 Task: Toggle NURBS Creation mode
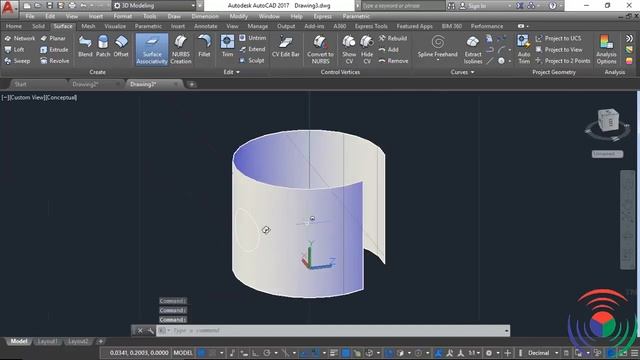[180, 49]
